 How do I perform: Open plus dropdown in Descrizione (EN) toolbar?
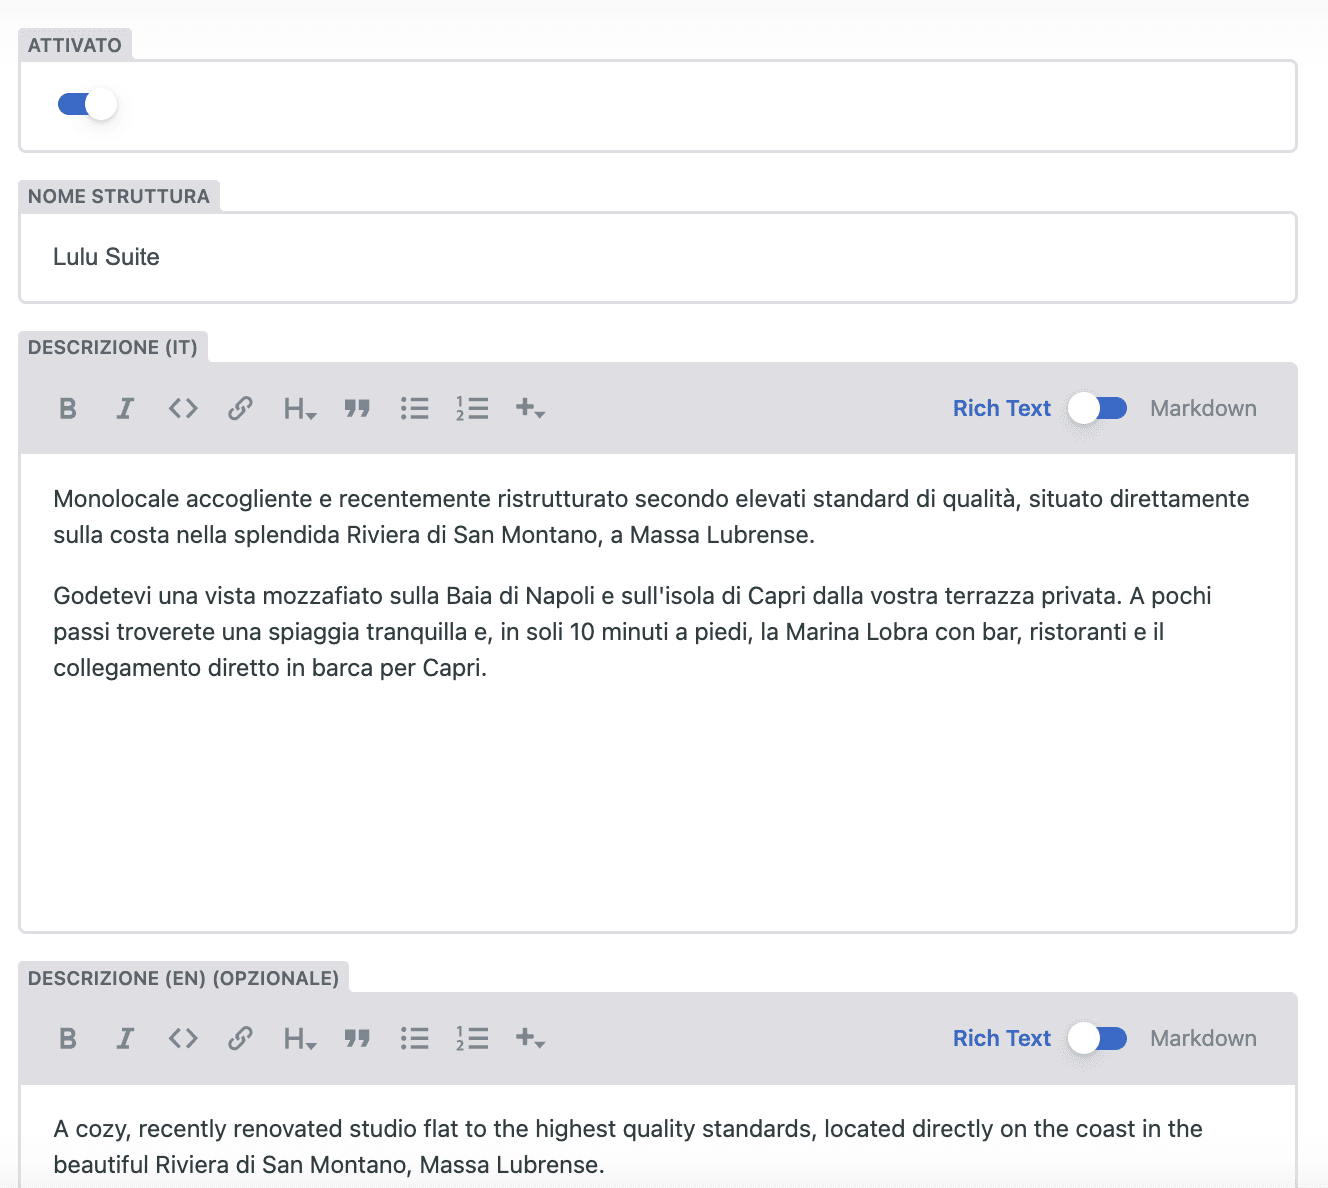530,1038
